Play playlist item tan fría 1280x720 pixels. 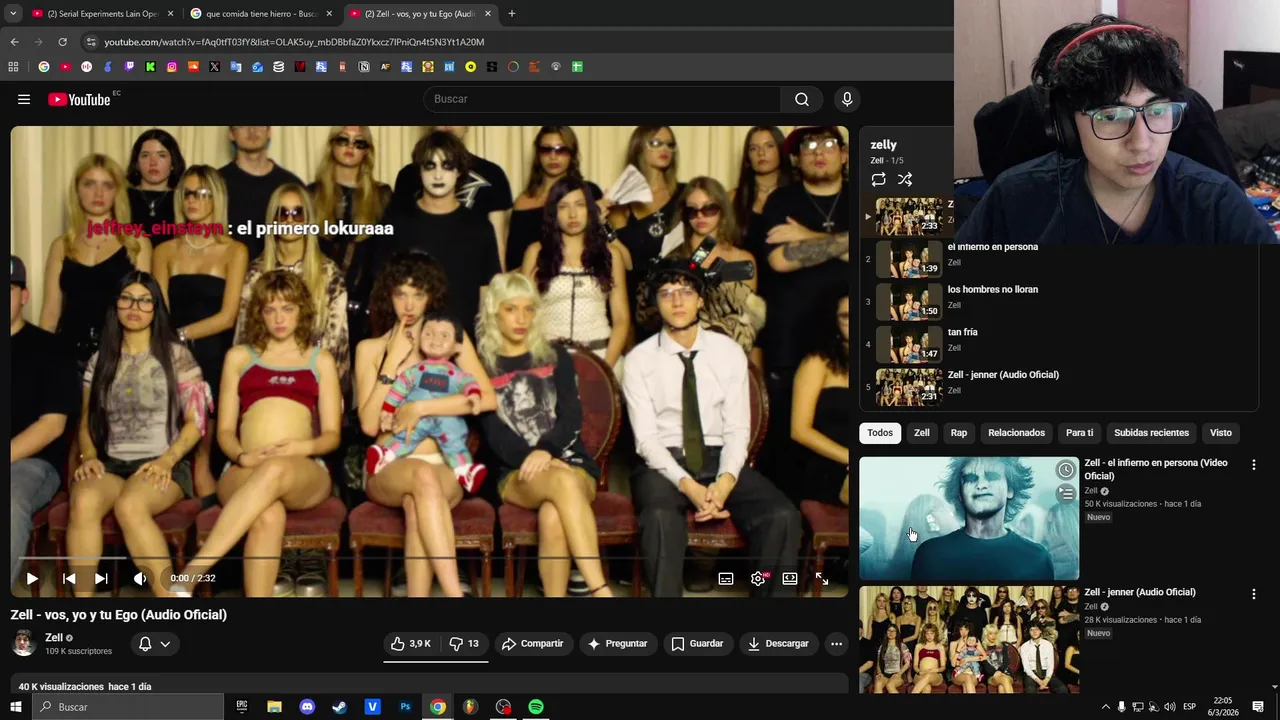(x=1058, y=345)
